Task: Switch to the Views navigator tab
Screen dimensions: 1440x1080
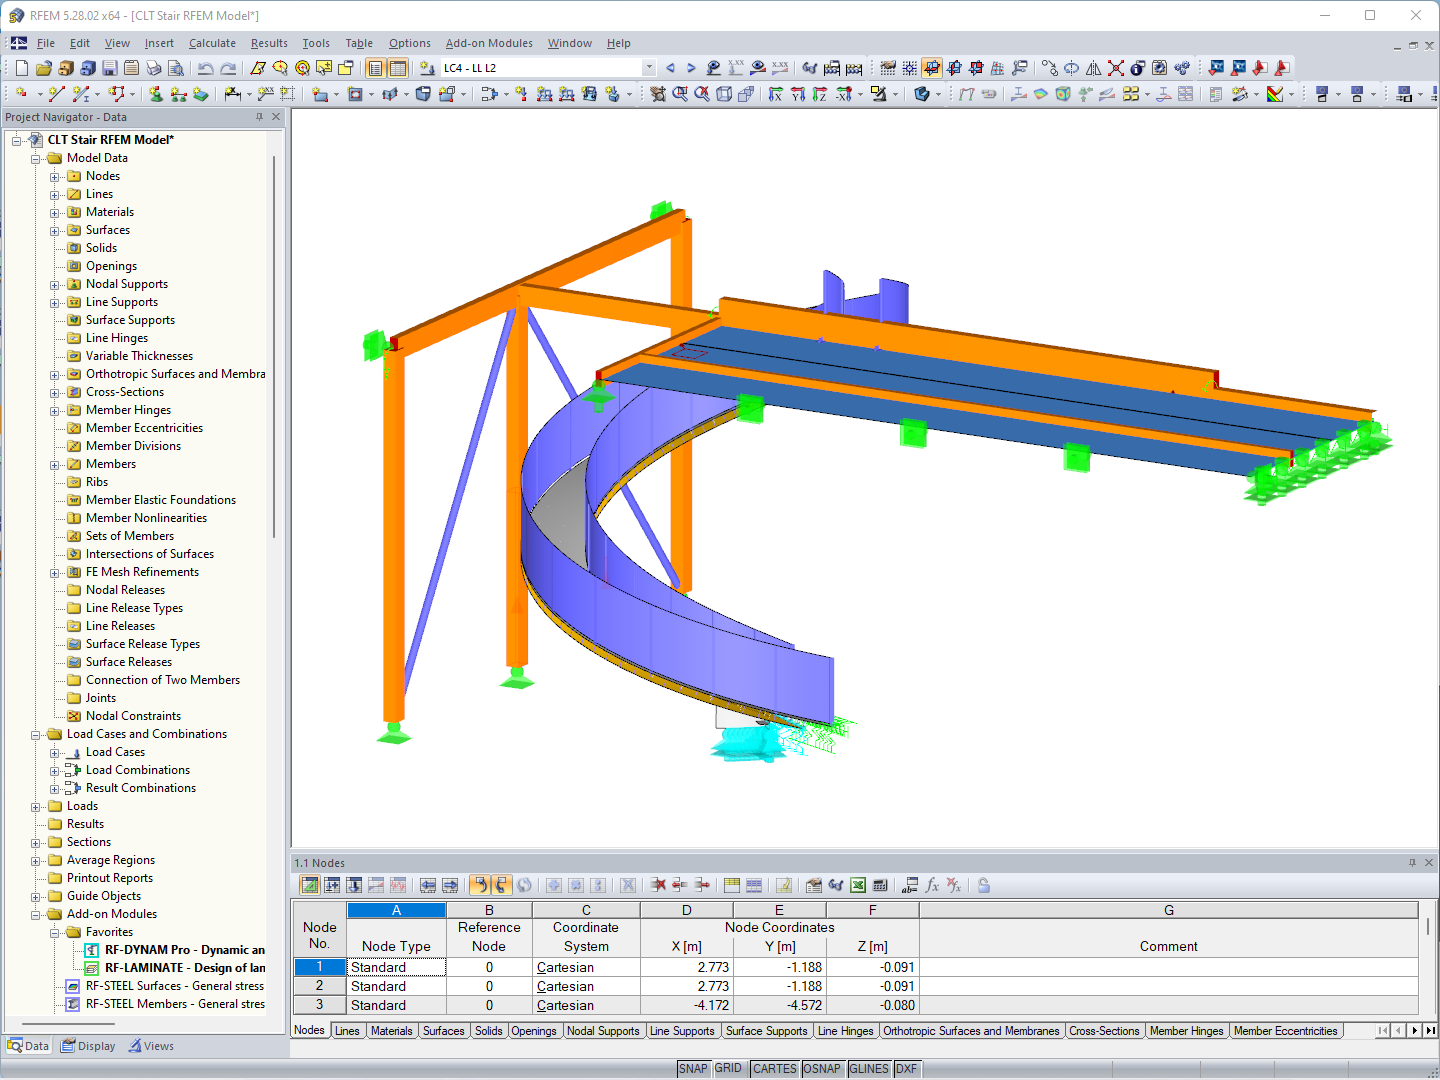Action: click(x=151, y=1046)
